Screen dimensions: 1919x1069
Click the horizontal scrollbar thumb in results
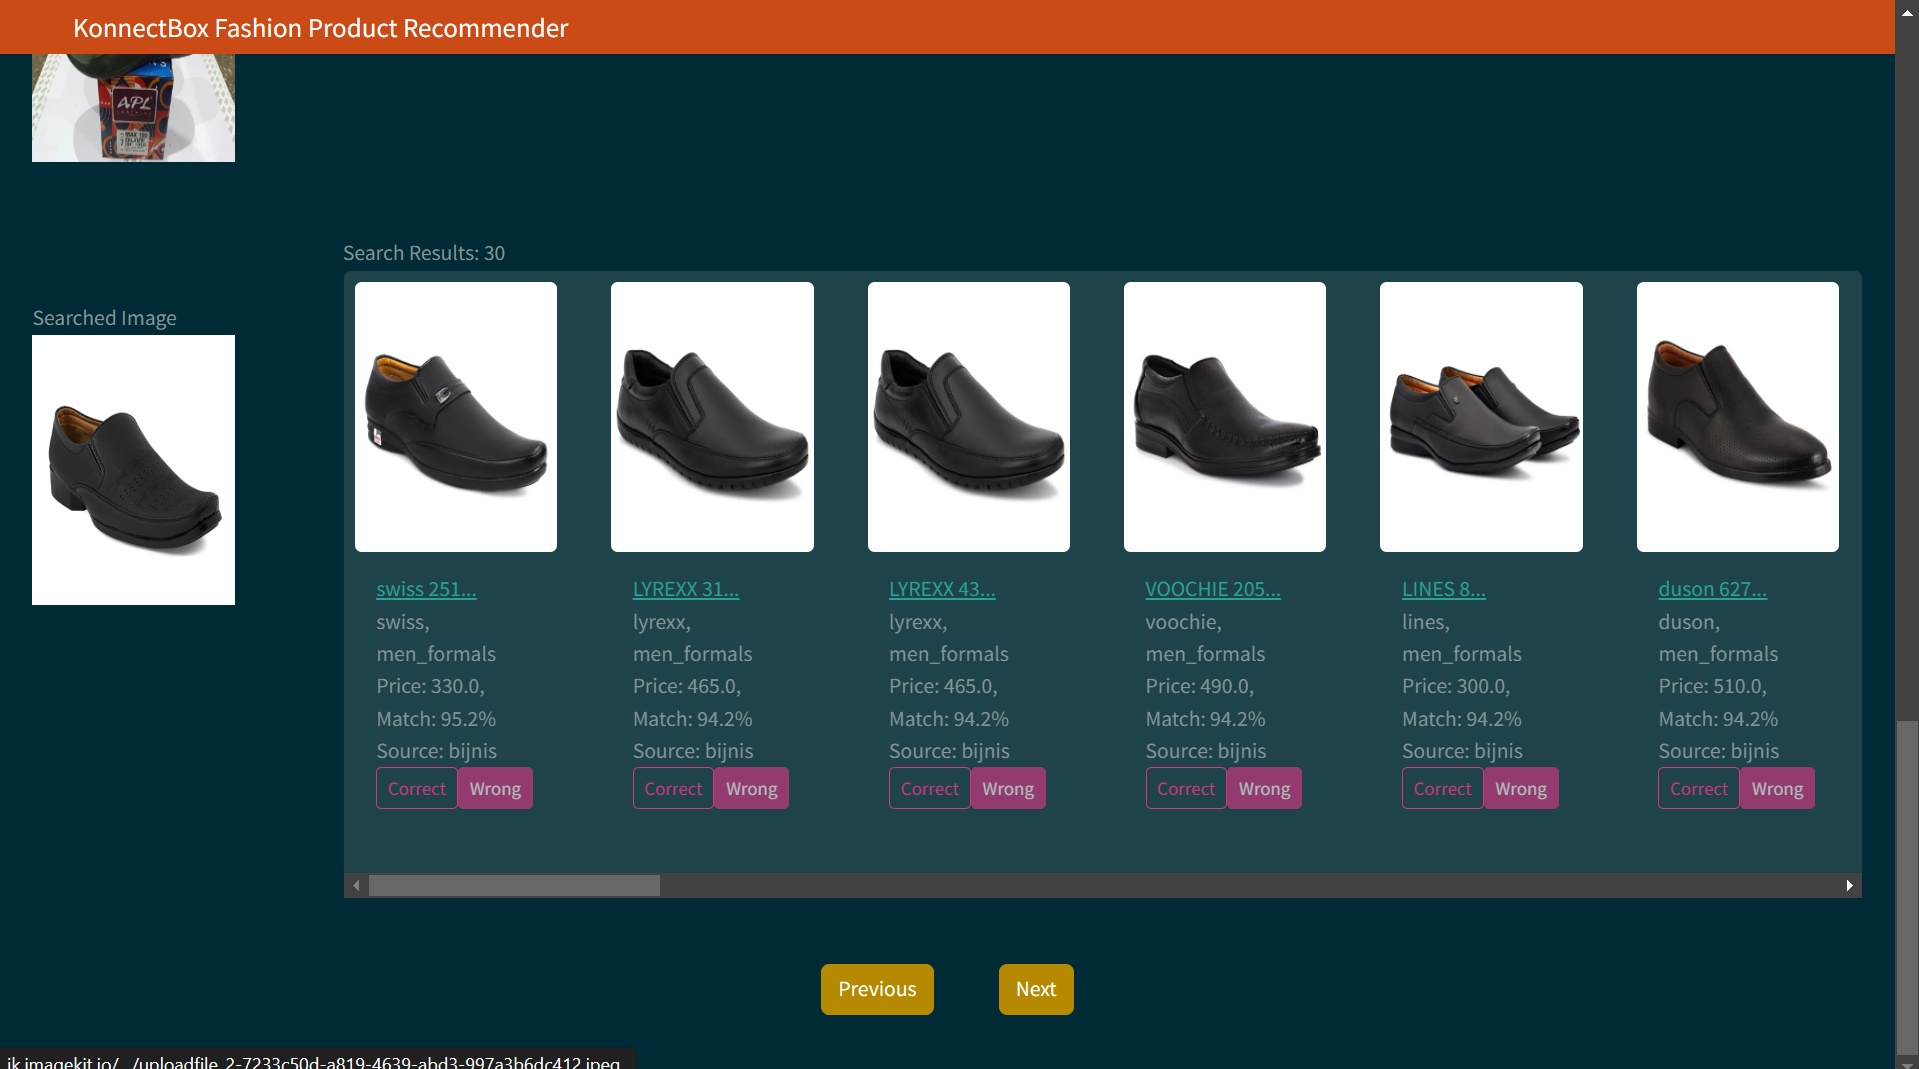[514, 886]
